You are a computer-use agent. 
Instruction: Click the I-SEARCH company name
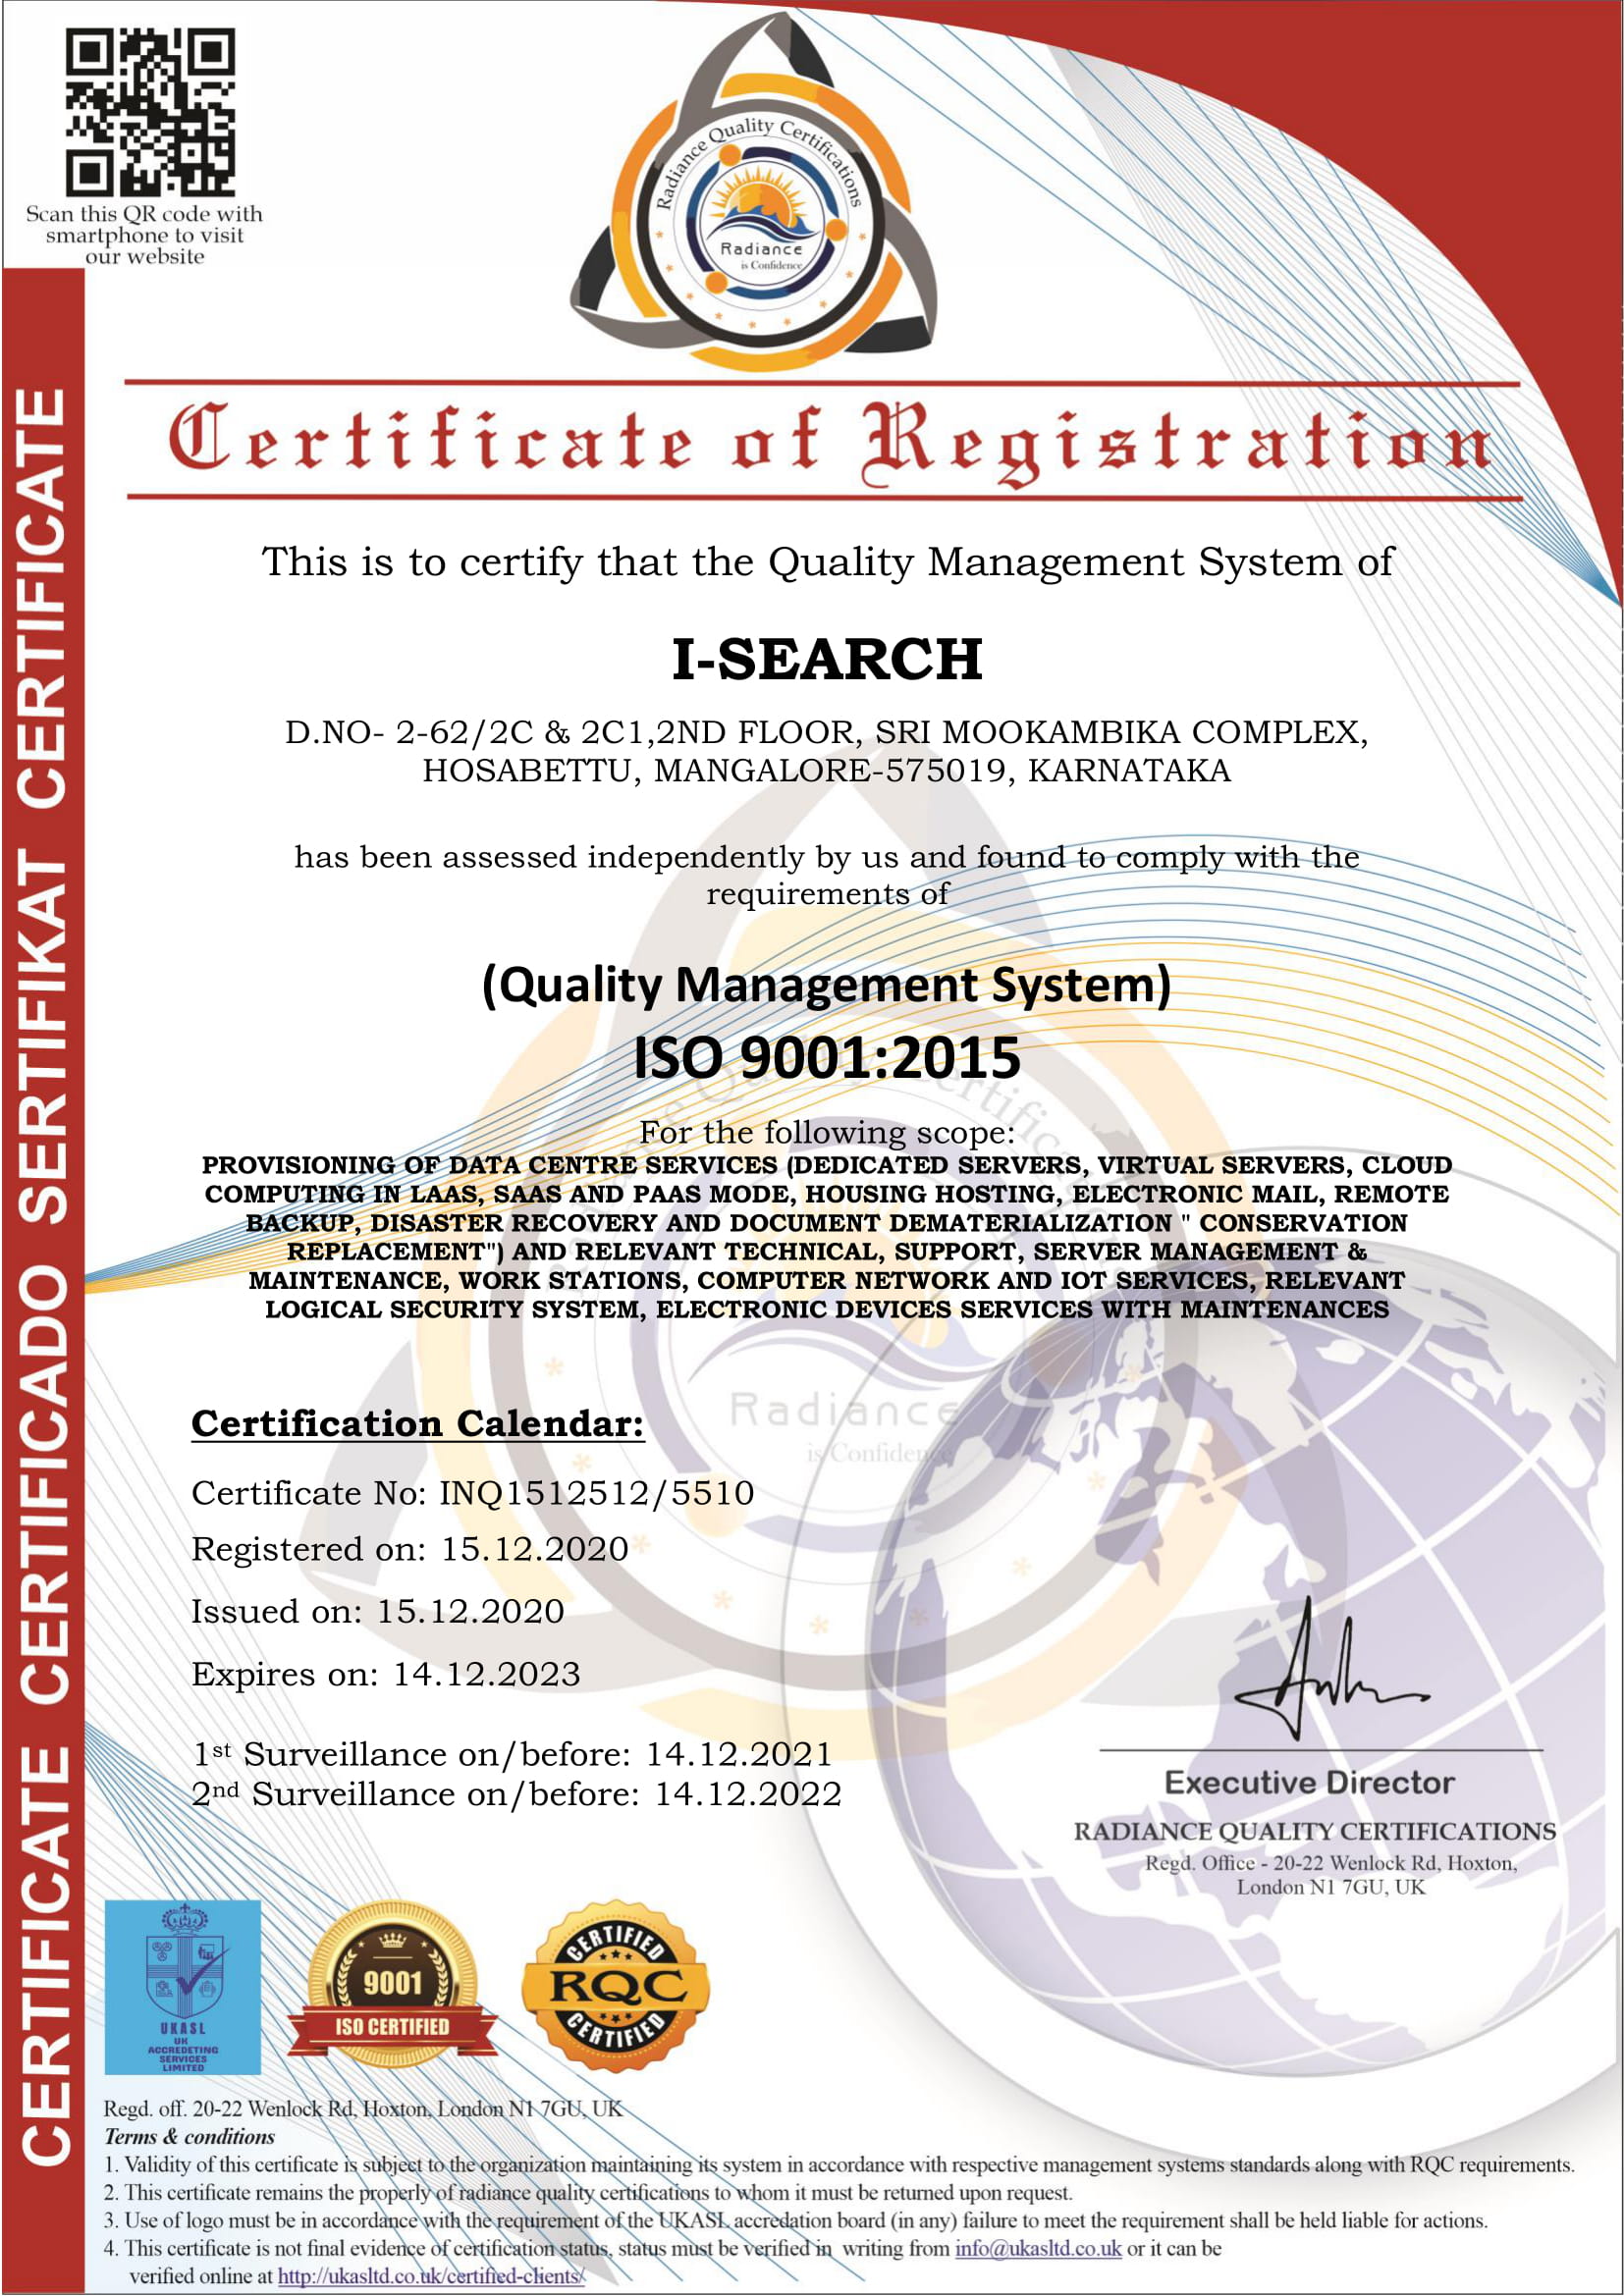click(x=827, y=659)
